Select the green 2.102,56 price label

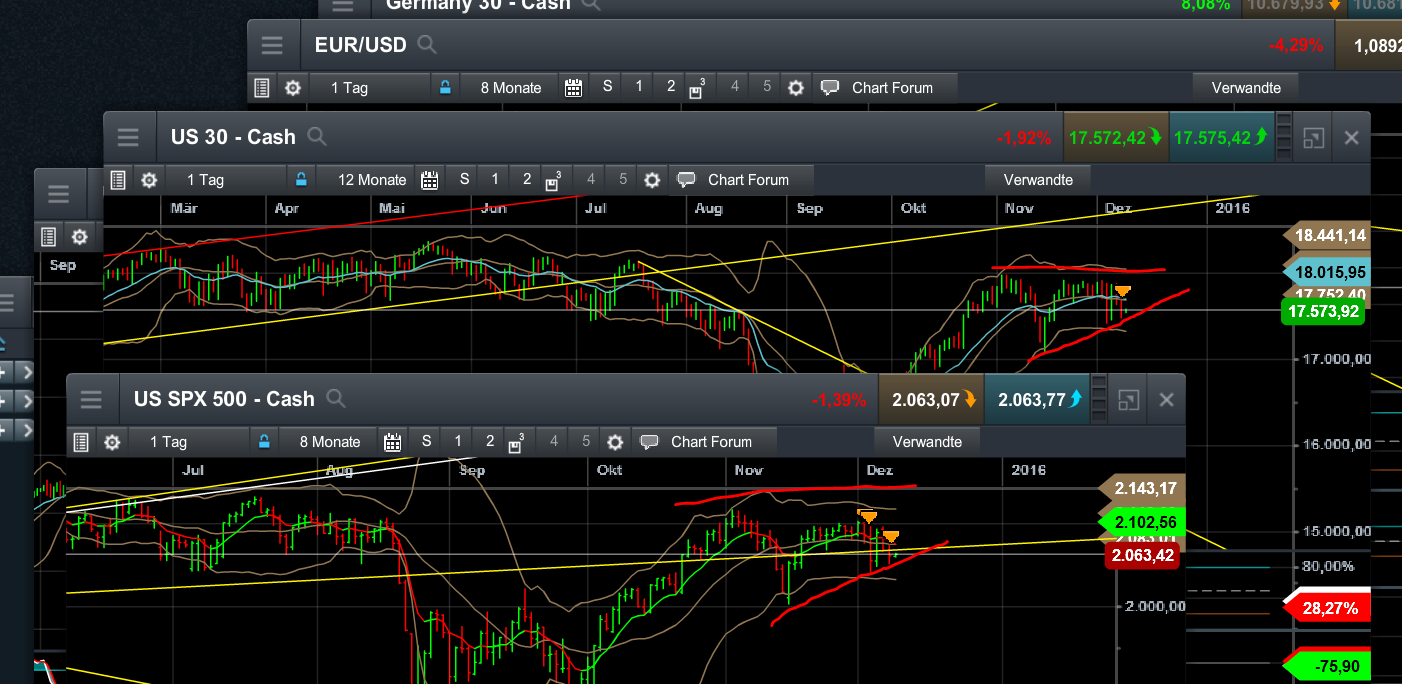point(1143,522)
